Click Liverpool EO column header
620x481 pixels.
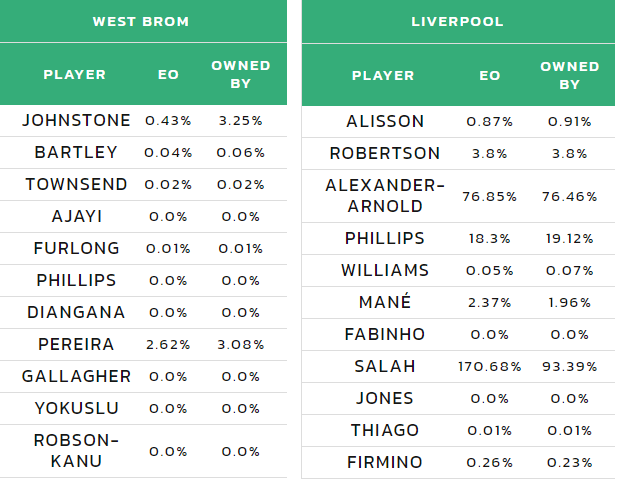[x=490, y=76]
